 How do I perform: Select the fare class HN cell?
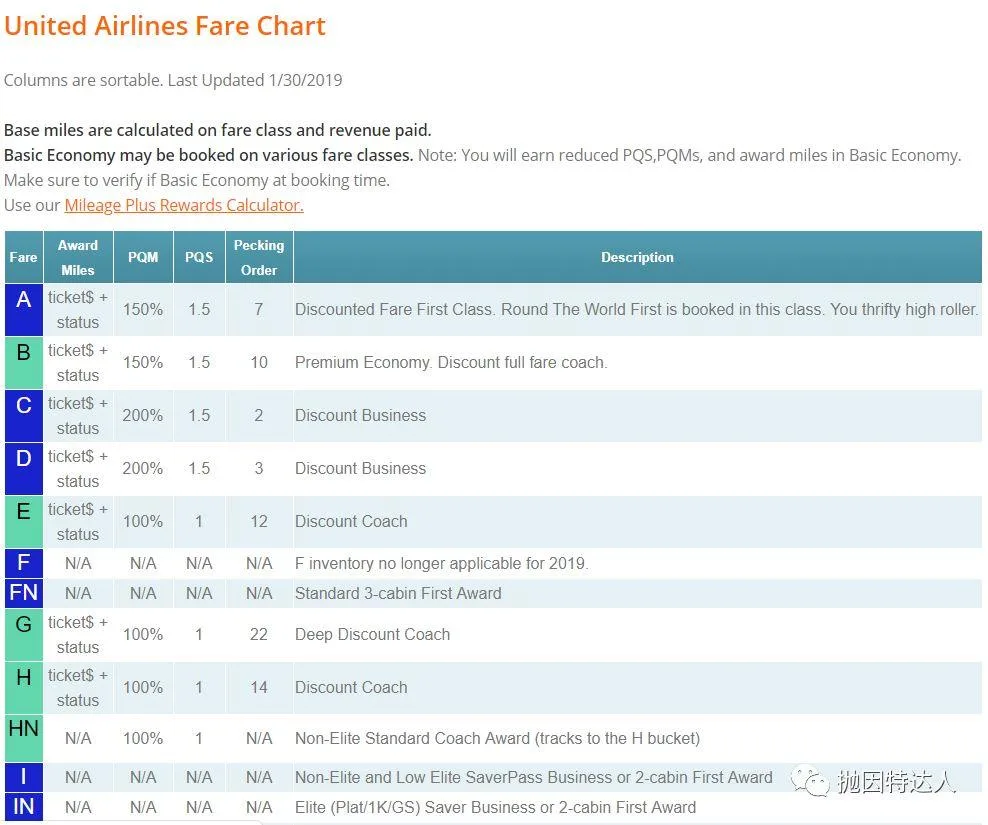pyautogui.click(x=23, y=738)
